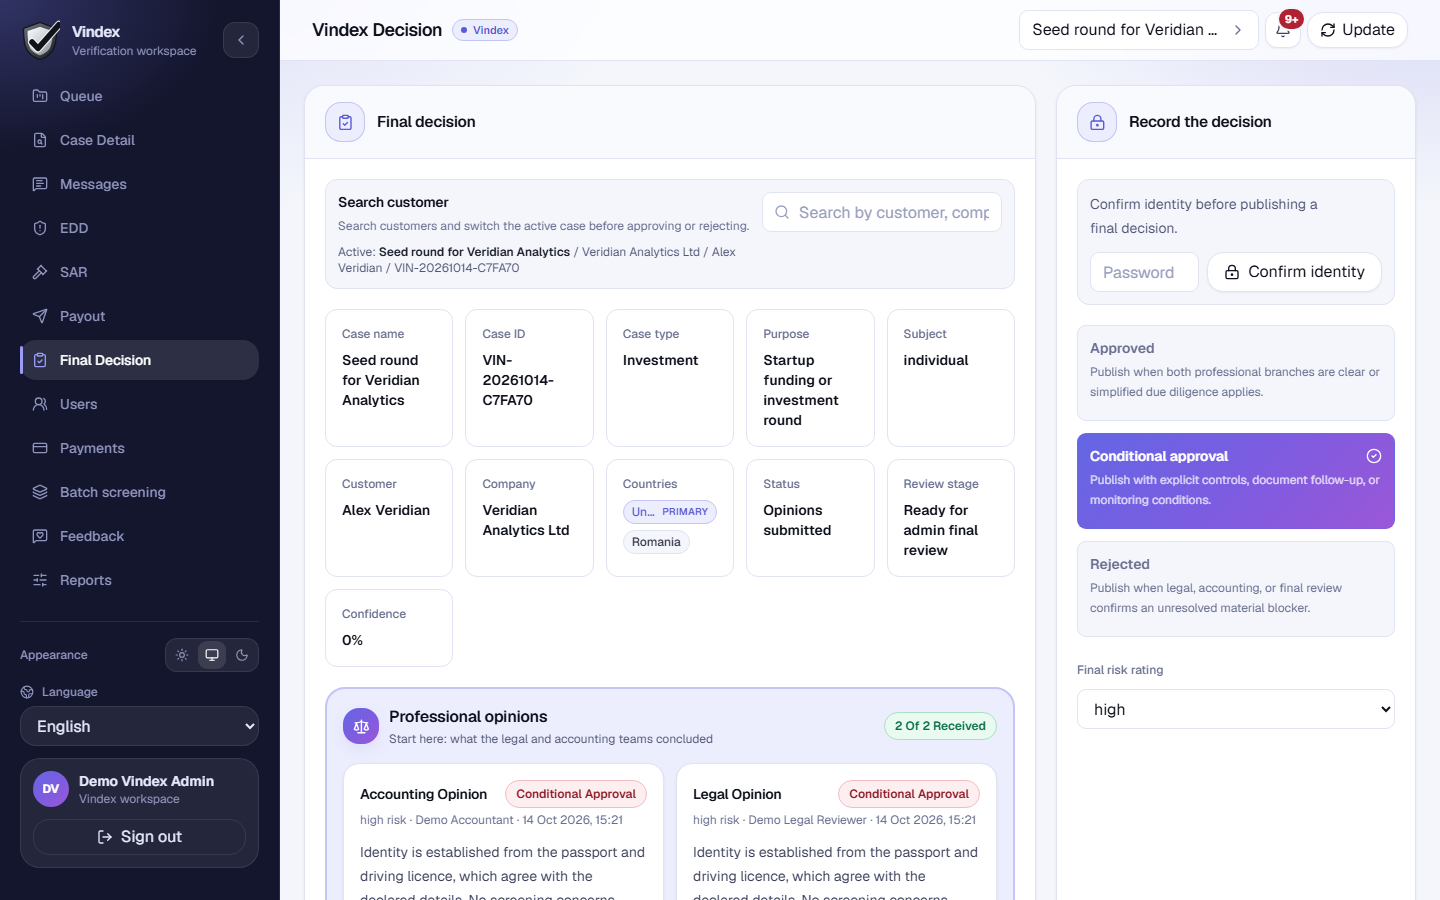Click the Confirm identity button
1440x900 pixels.
click(1294, 272)
